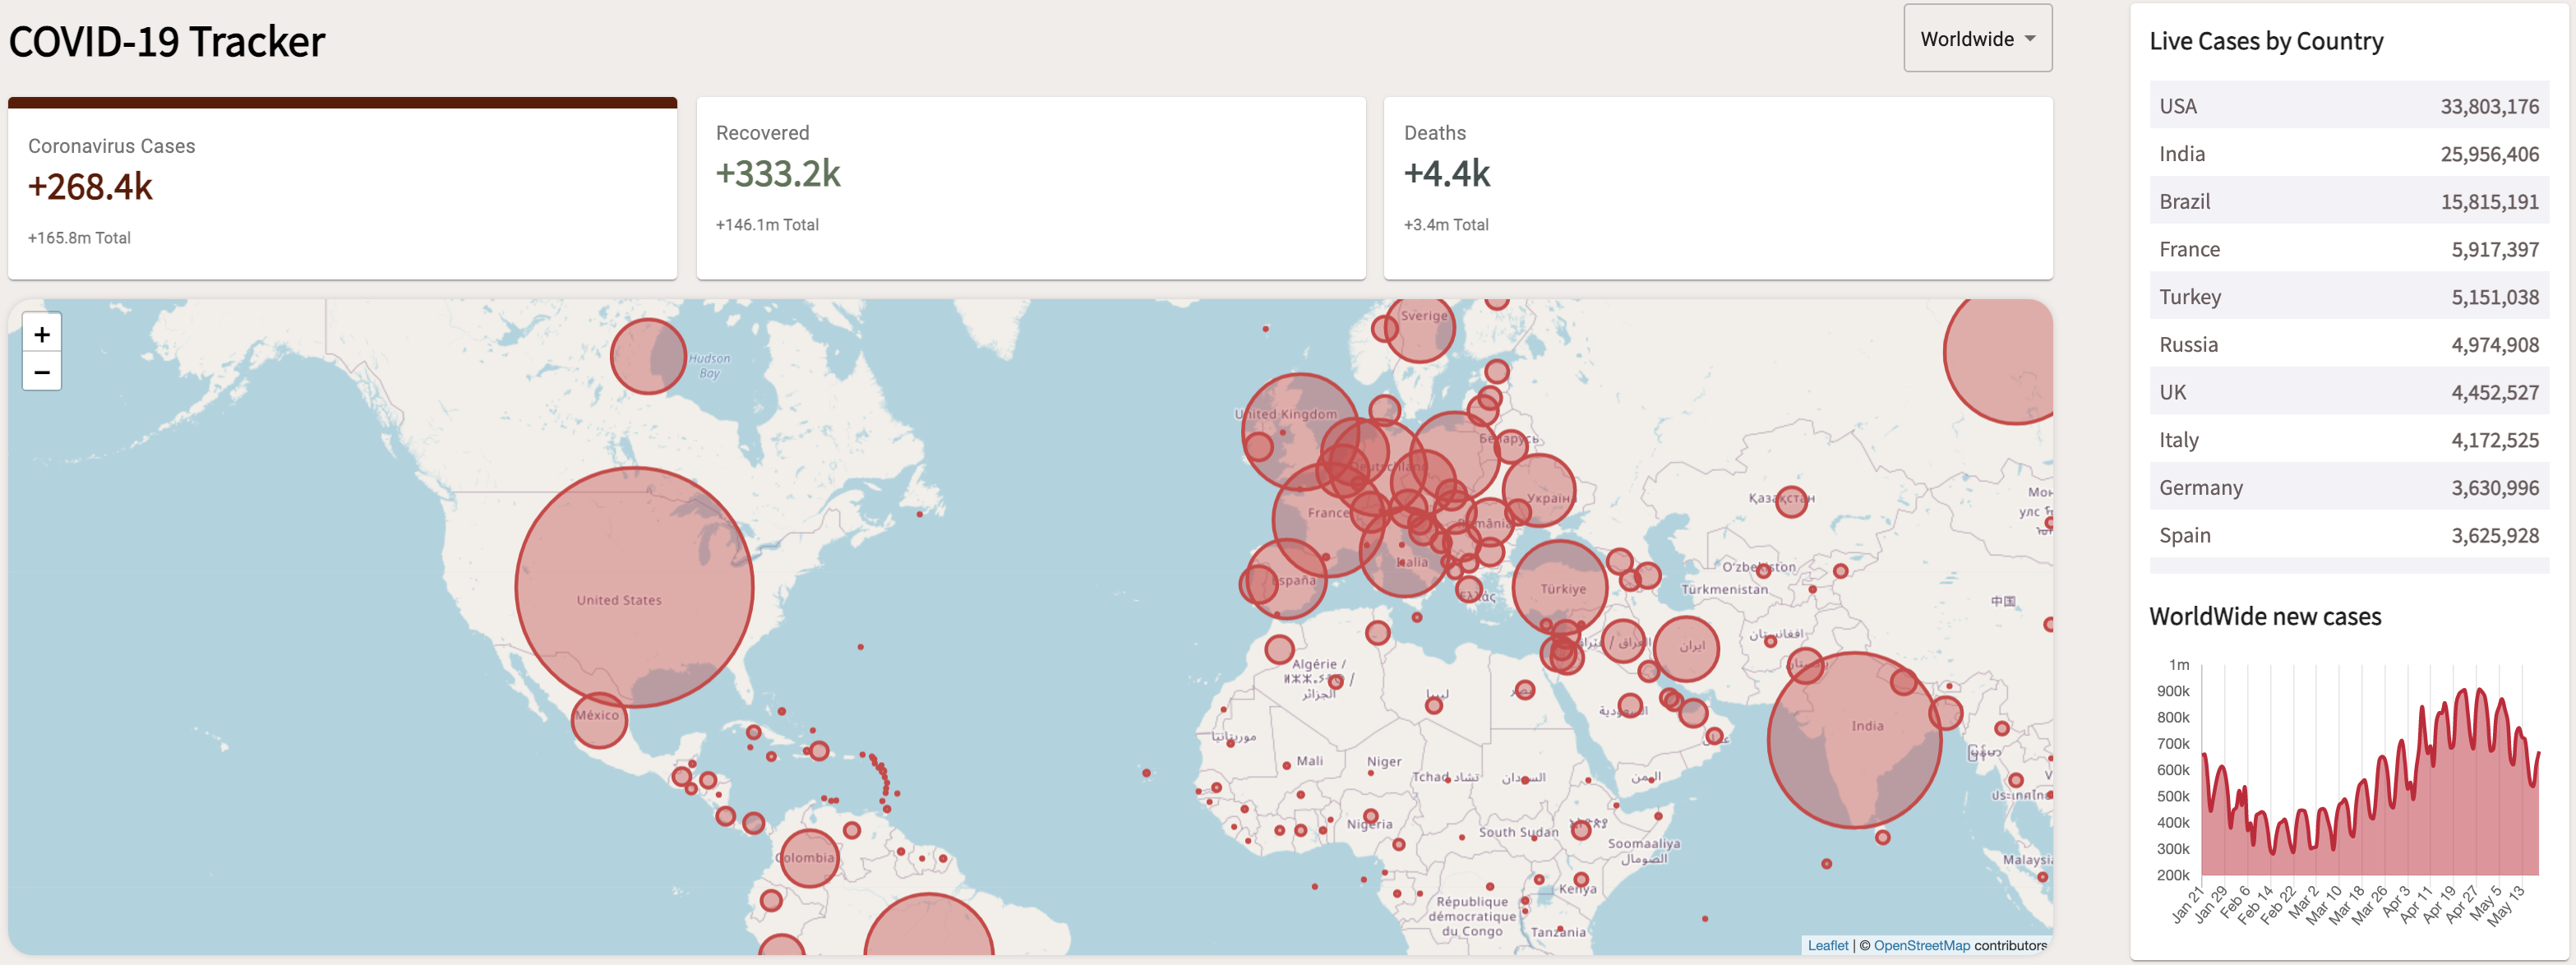
Task: Click the Türkiye circle marker
Action: pyautogui.click(x=1559, y=587)
